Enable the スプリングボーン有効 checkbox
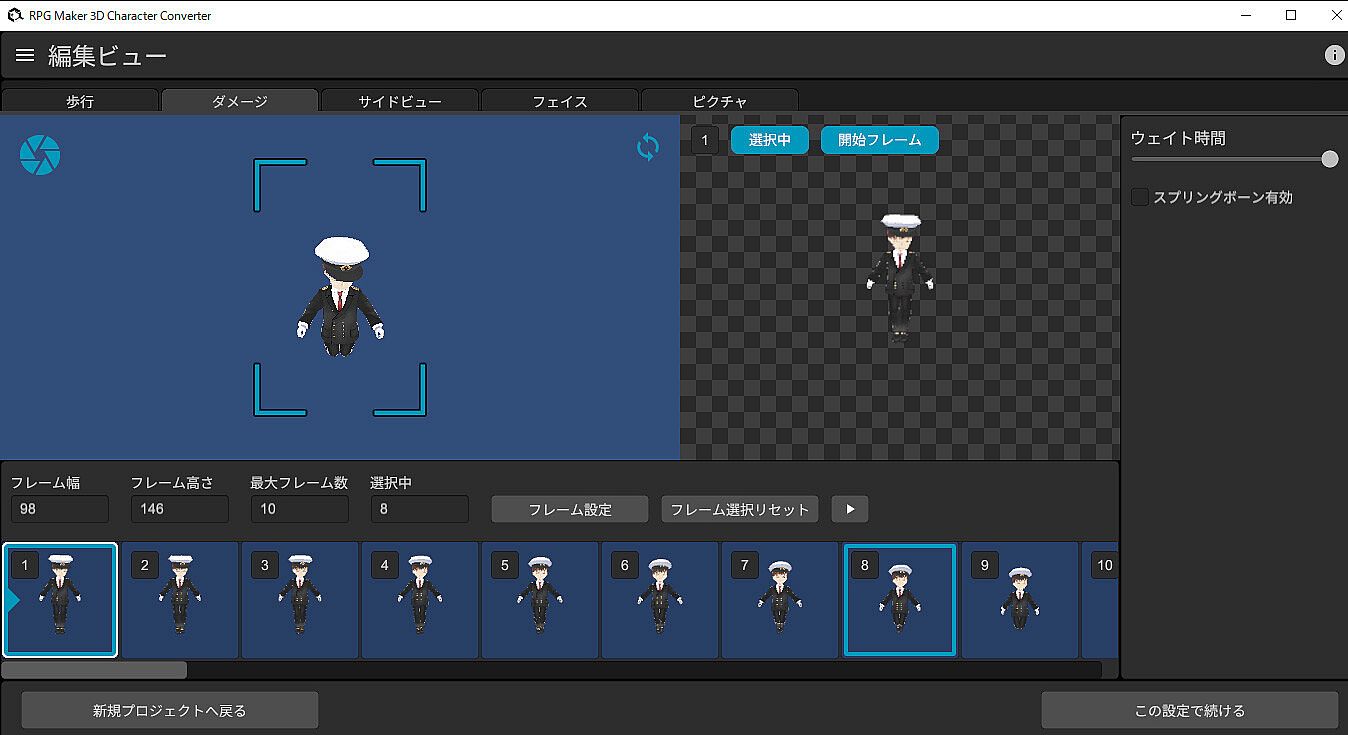The image size is (1348, 735). tap(1140, 197)
